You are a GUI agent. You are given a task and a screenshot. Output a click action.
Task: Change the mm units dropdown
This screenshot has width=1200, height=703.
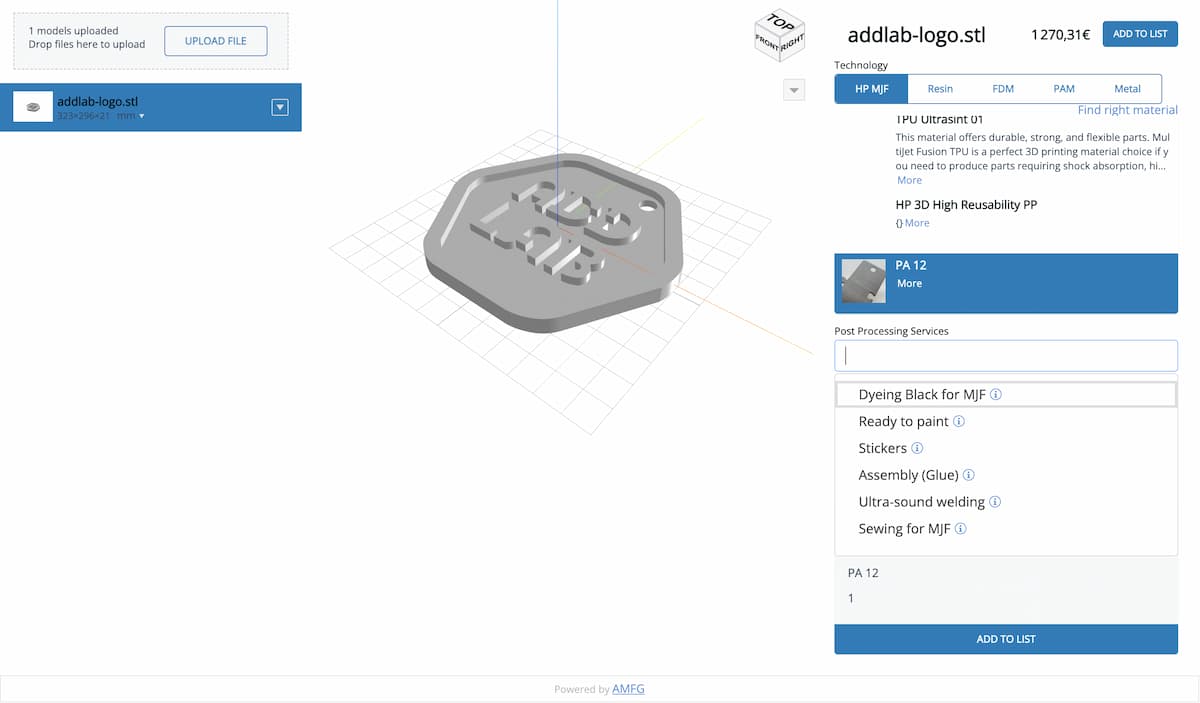point(130,116)
